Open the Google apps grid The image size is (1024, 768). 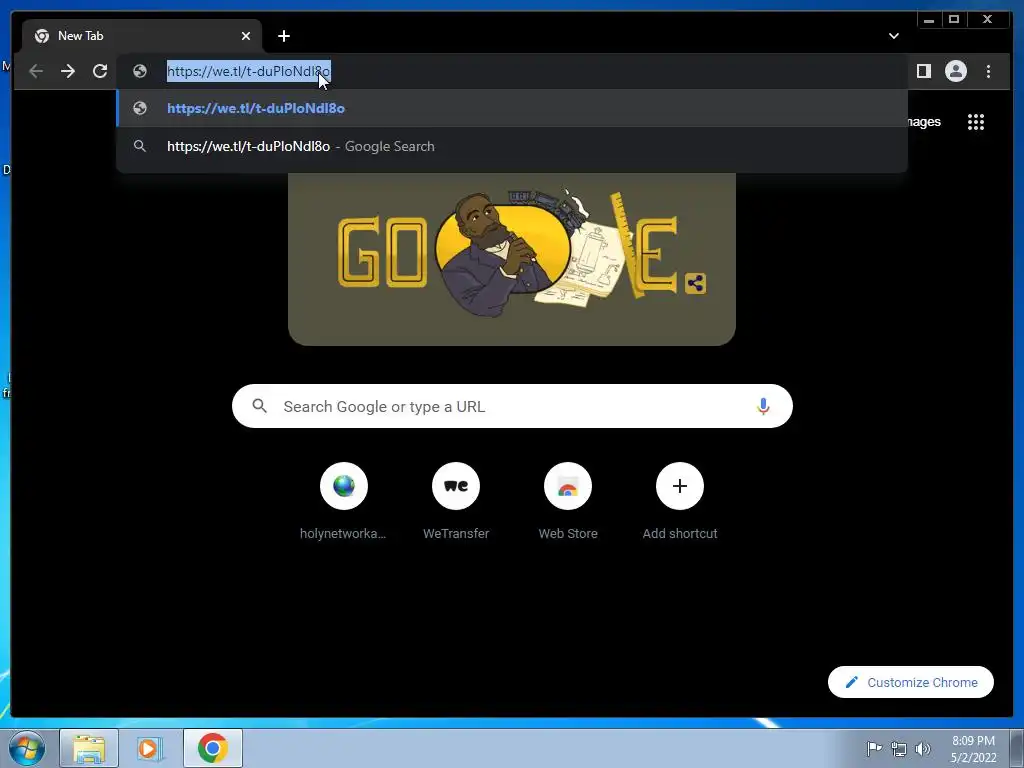click(976, 122)
